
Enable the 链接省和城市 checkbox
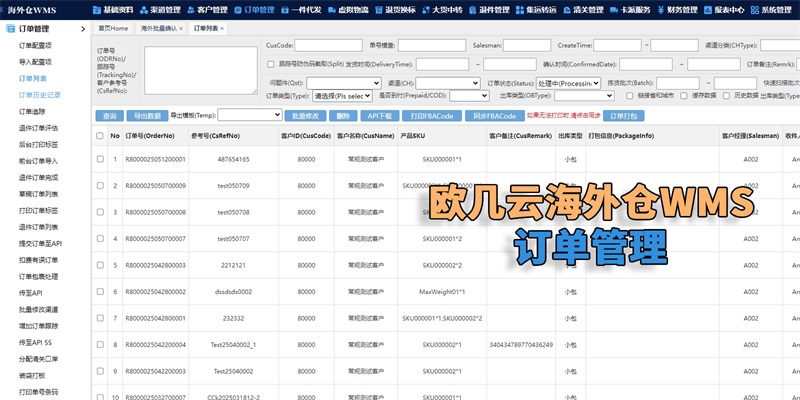coord(630,95)
